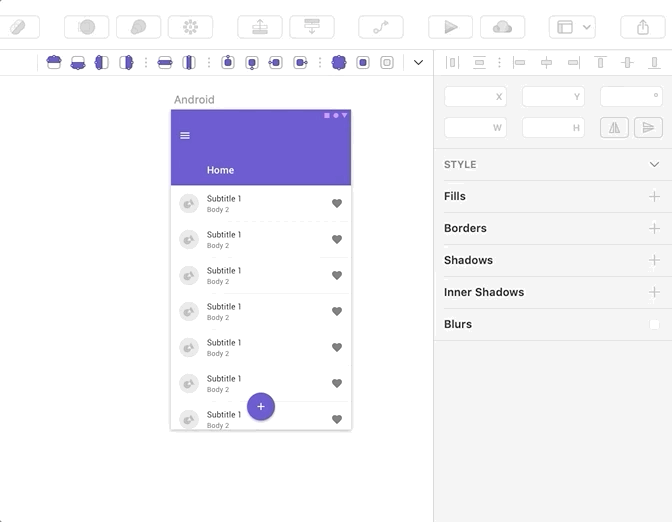
Task: Add a new Fill with plus
Action: [x=654, y=196]
